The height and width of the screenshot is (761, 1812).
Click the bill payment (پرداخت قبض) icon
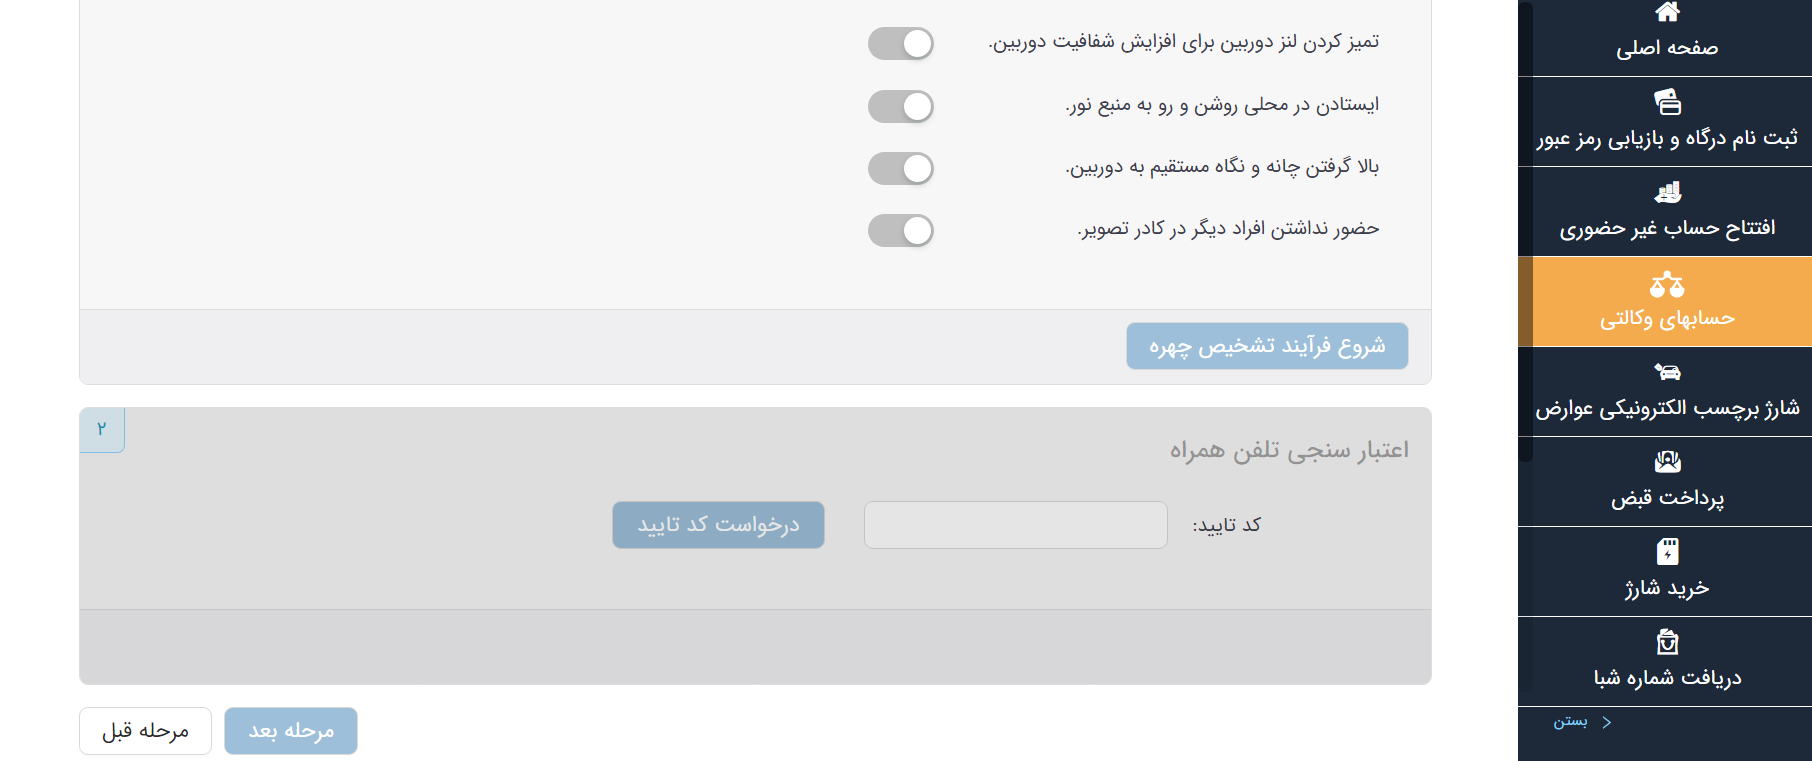tap(1665, 461)
